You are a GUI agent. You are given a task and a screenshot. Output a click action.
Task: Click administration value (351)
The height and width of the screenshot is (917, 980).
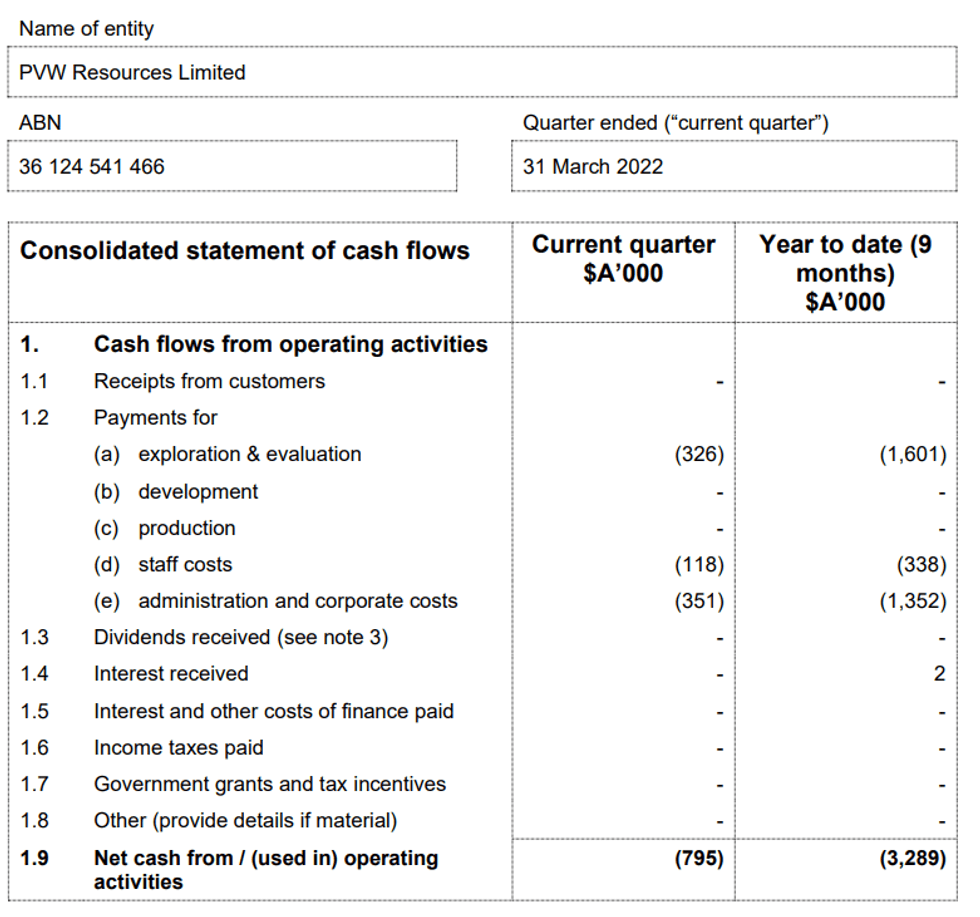pos(699,601)
